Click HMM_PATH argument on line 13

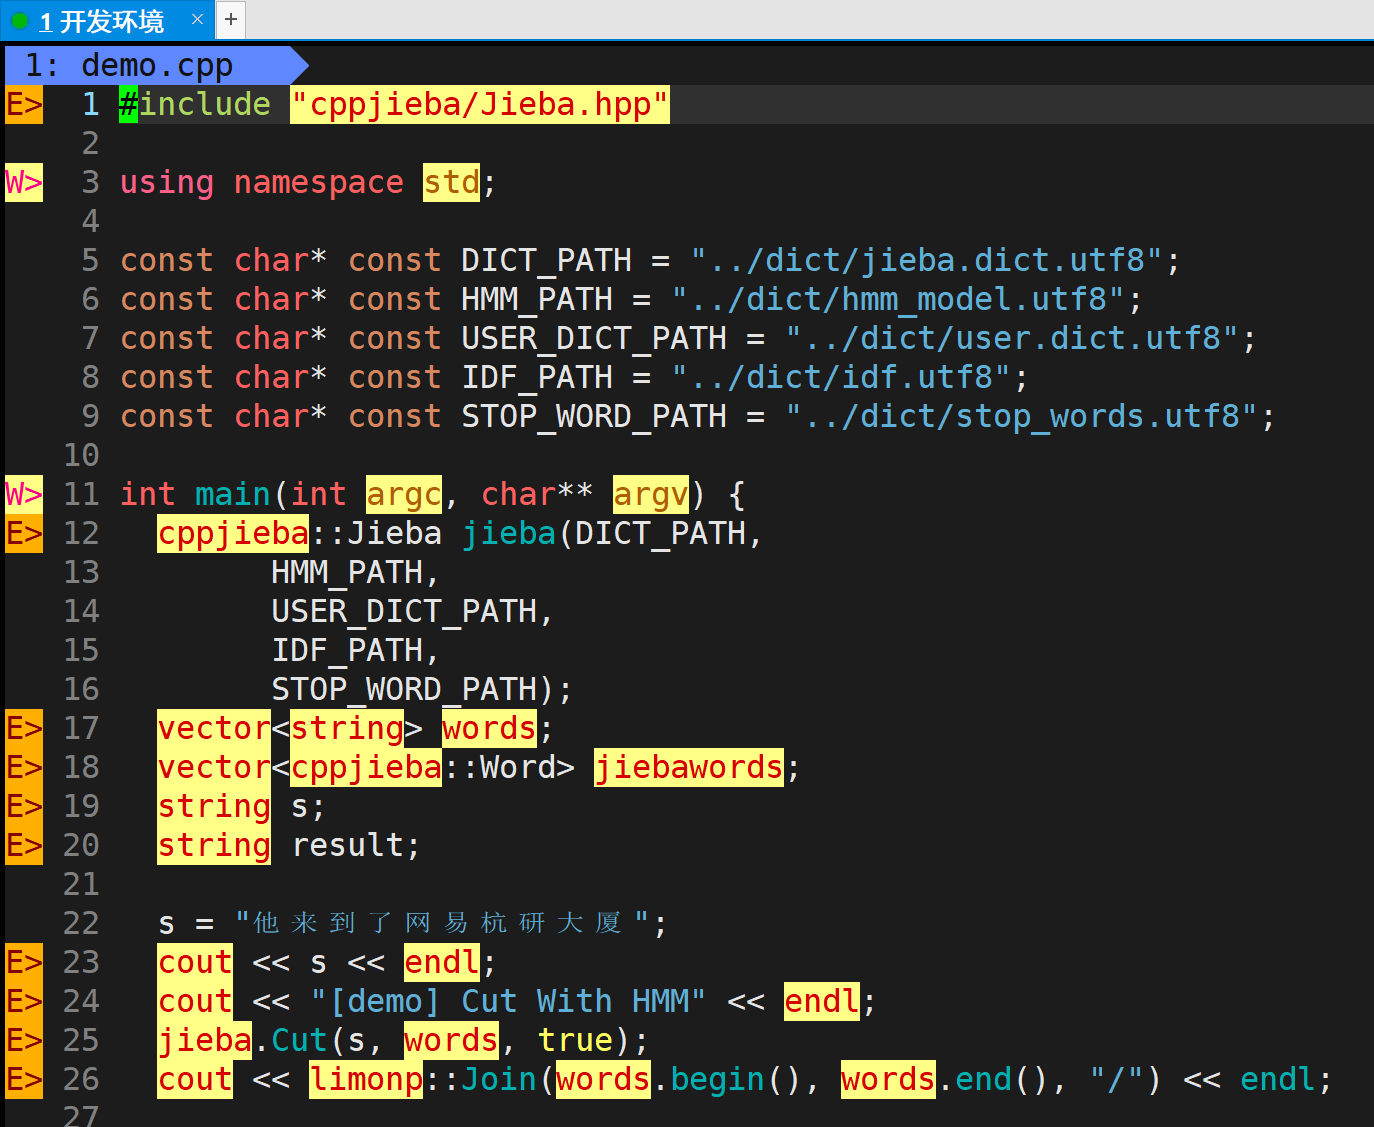click(347, 572)
